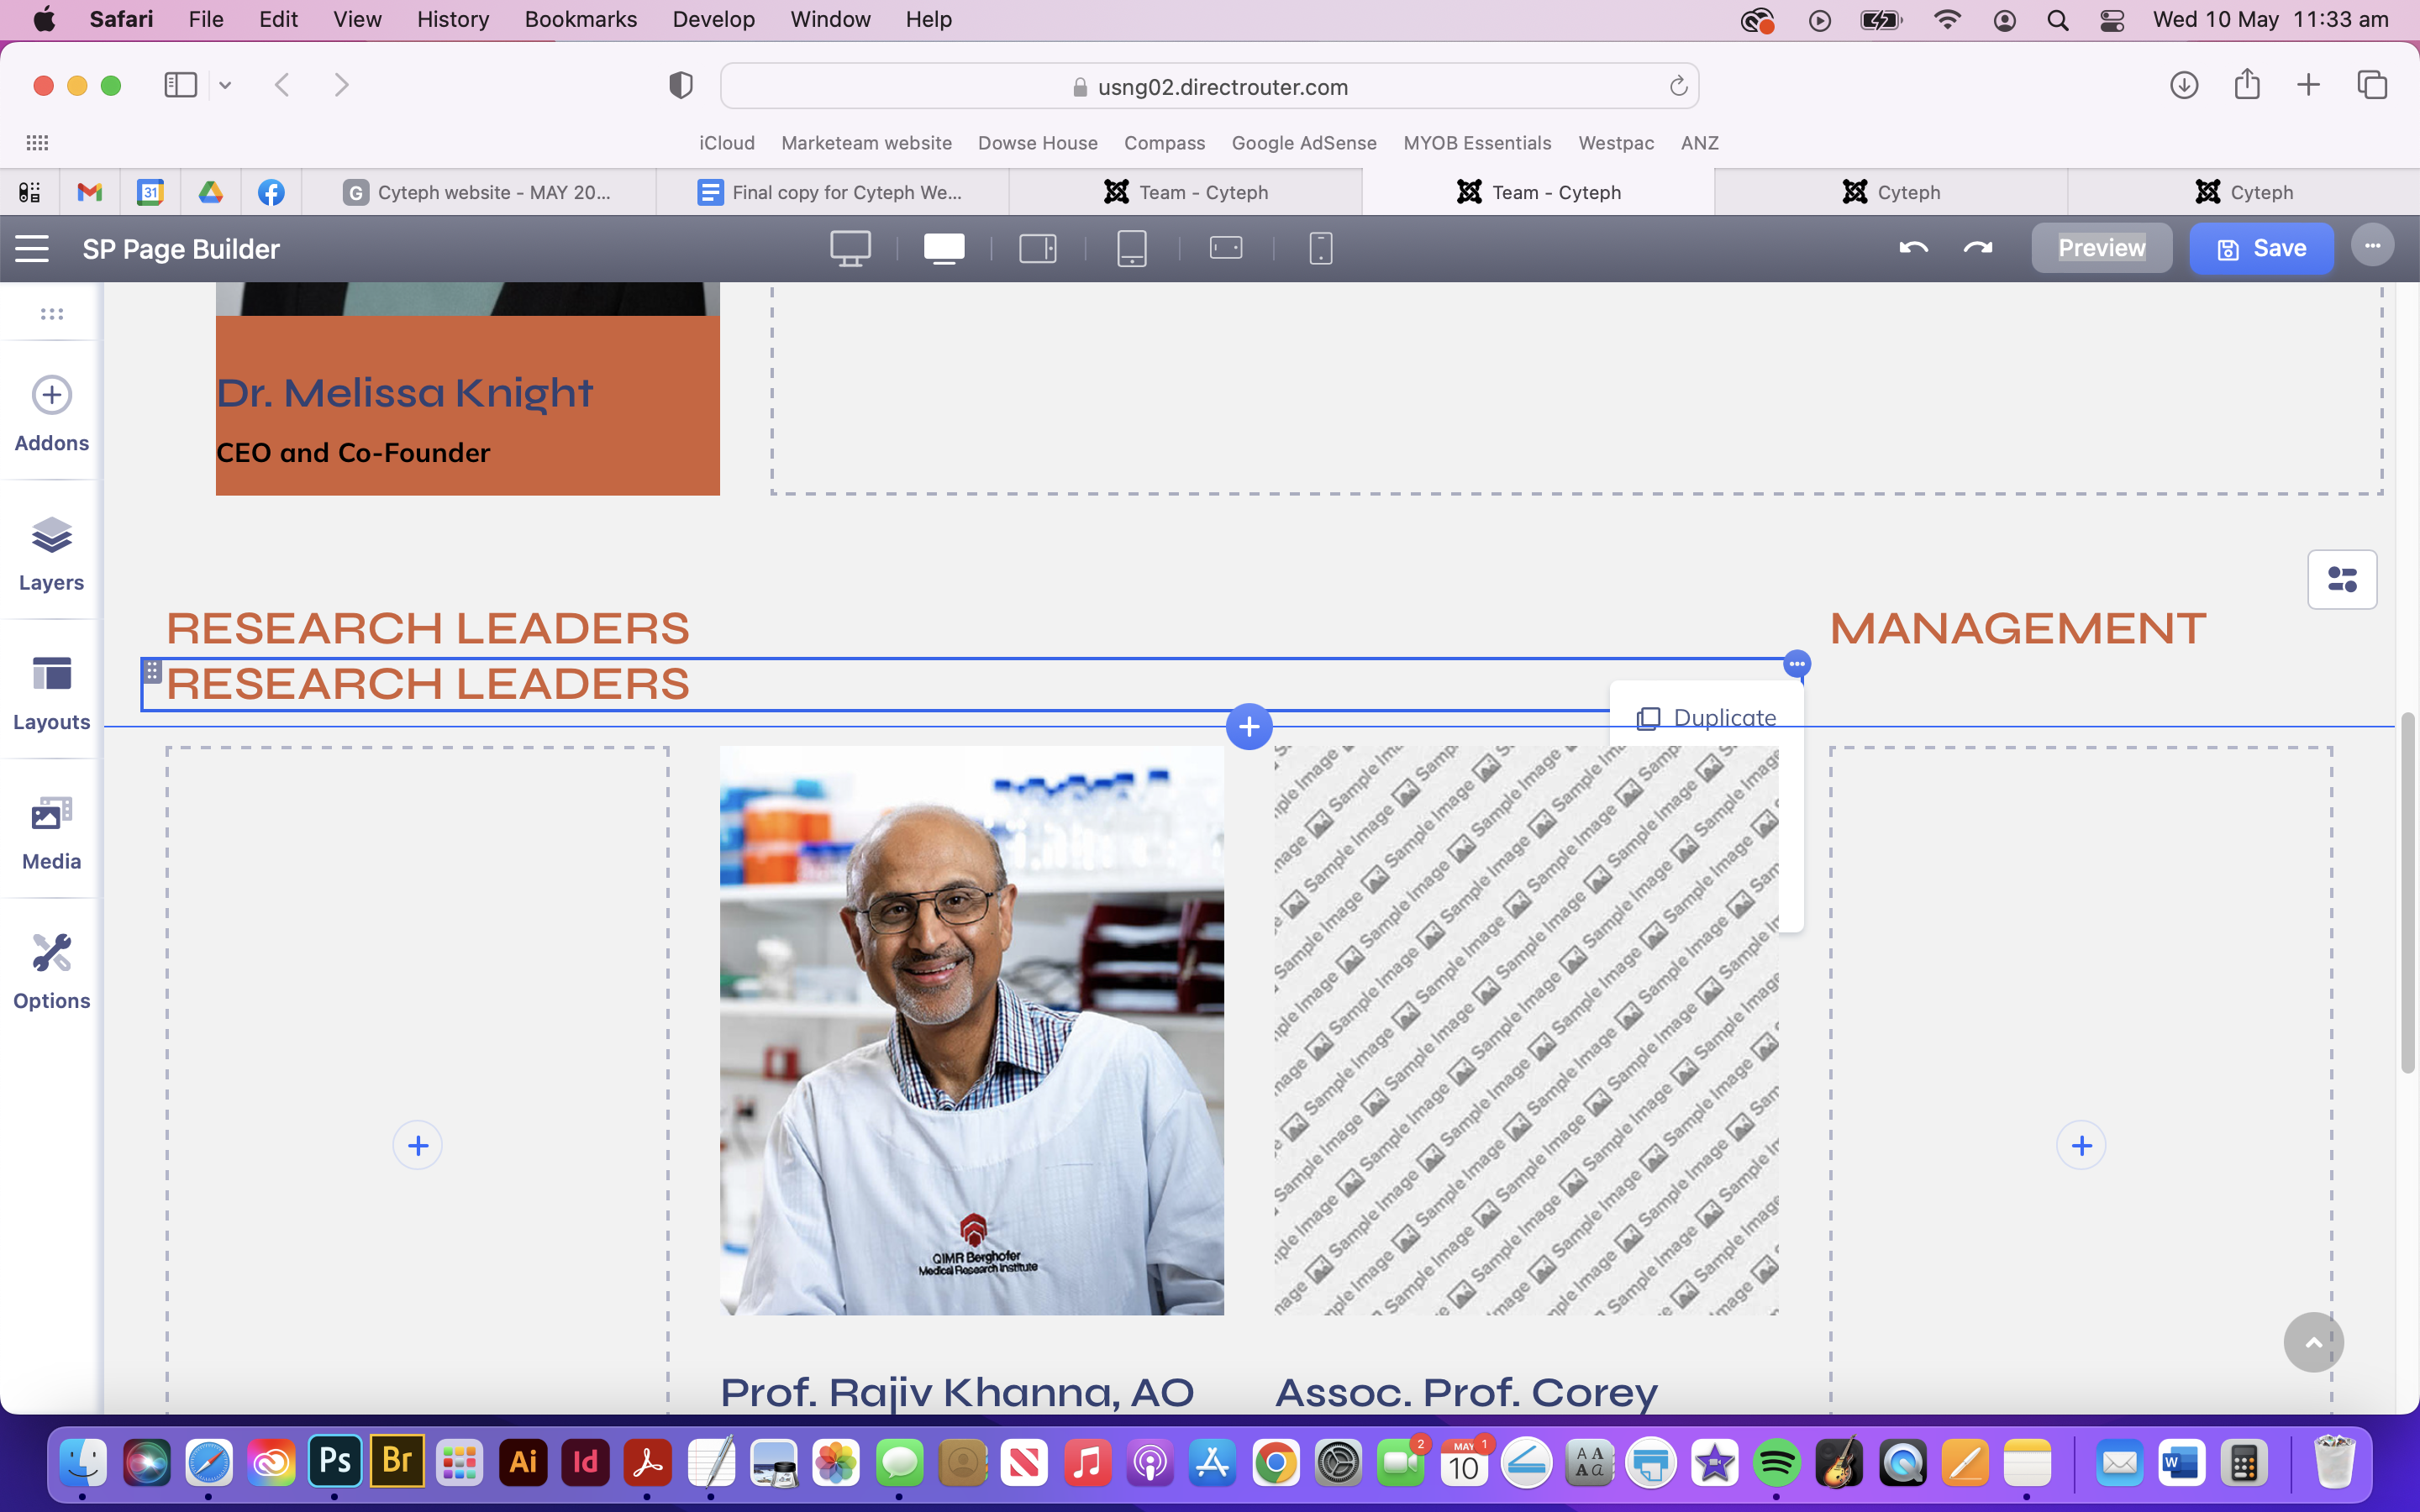Click the Save button
The height and width of the screenshot is (1512, 2420).
[x=2261, y=248]
